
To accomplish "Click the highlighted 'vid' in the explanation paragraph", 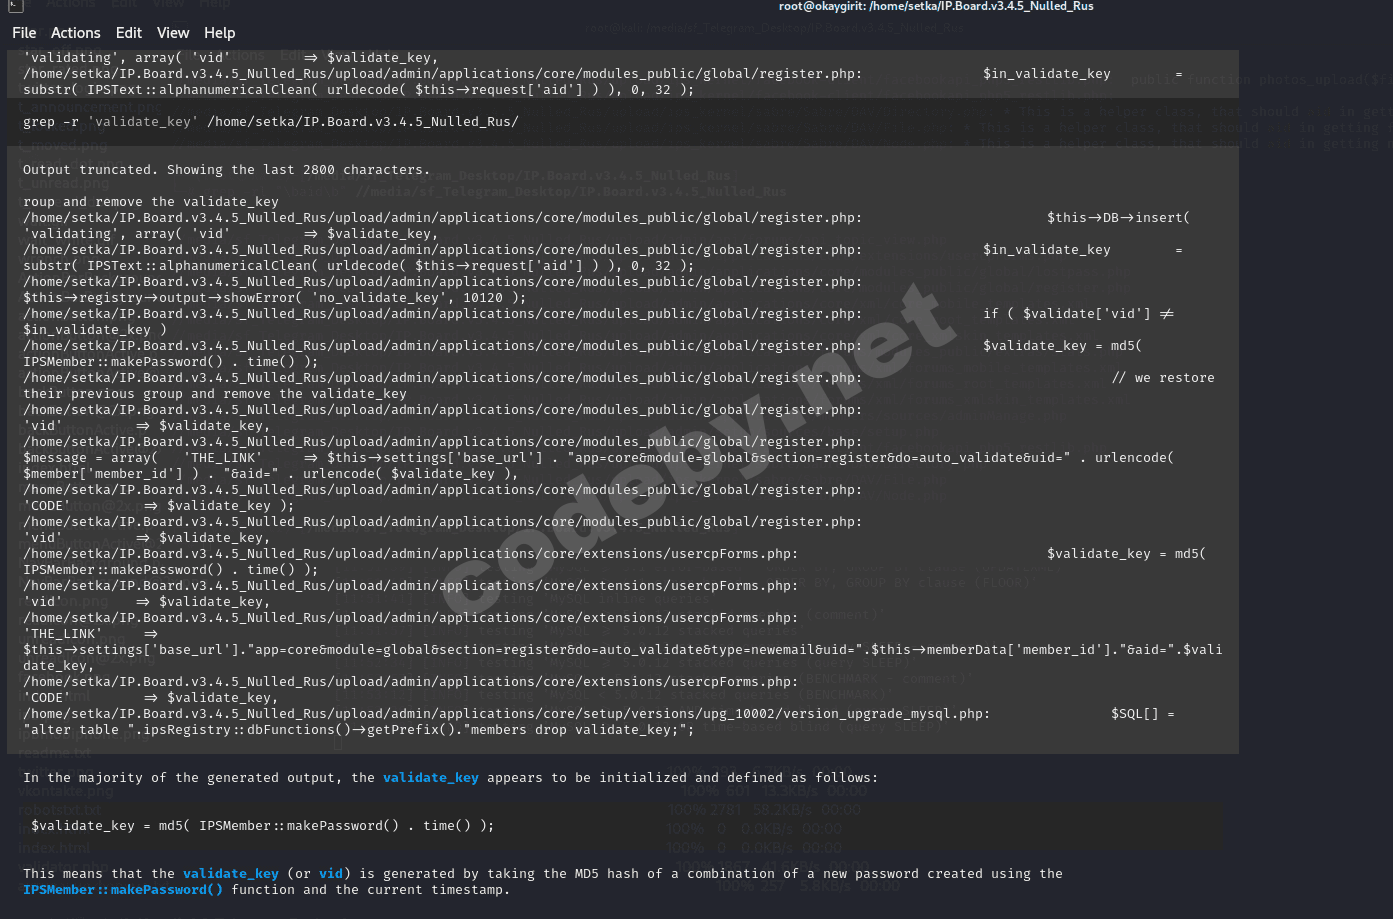I will click(x=331, y=874).
